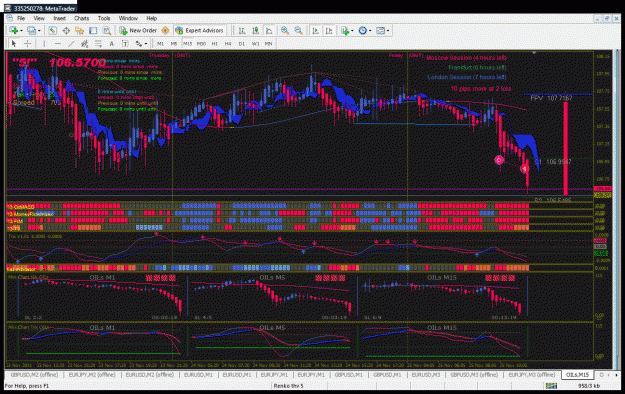This screenshot has width=625, height=394.
Task: Launch MetaEditor via the yellow diamond icon
Action: (165, 30)
